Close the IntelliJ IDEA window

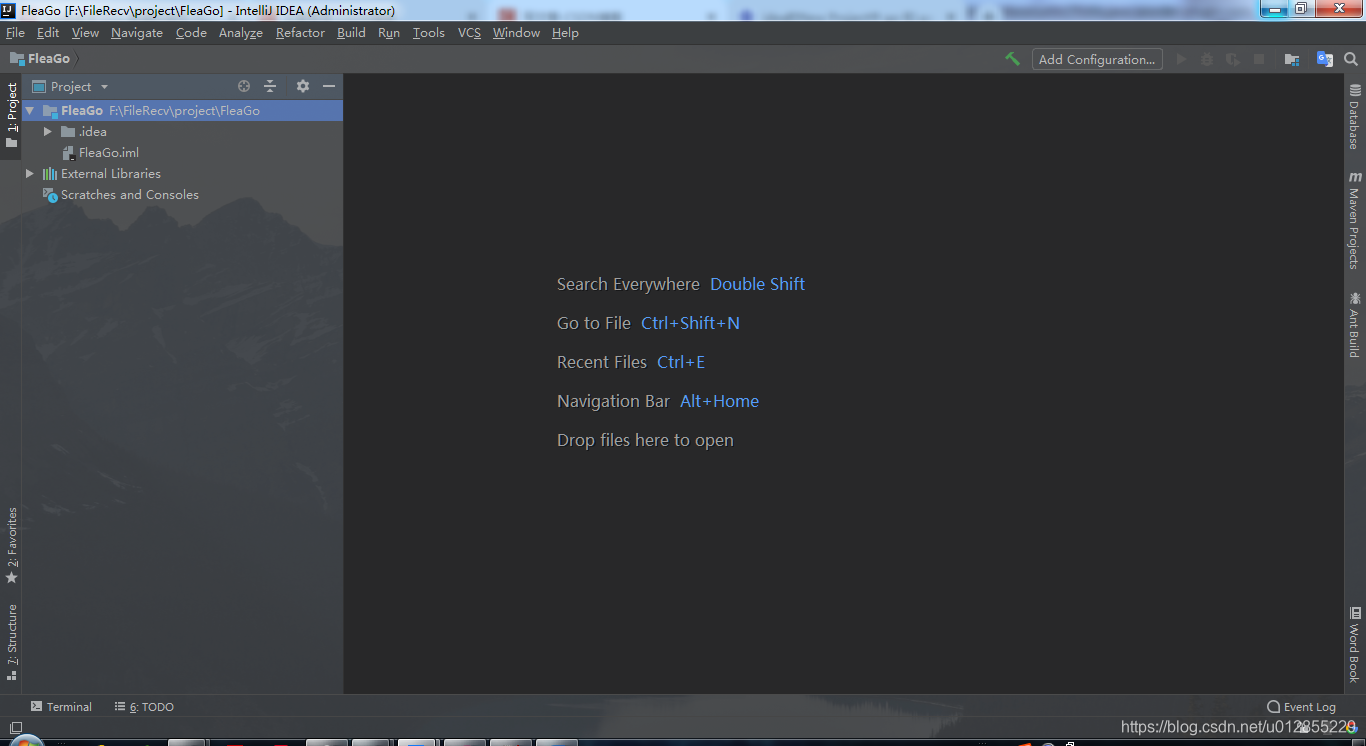point(1340,9)
